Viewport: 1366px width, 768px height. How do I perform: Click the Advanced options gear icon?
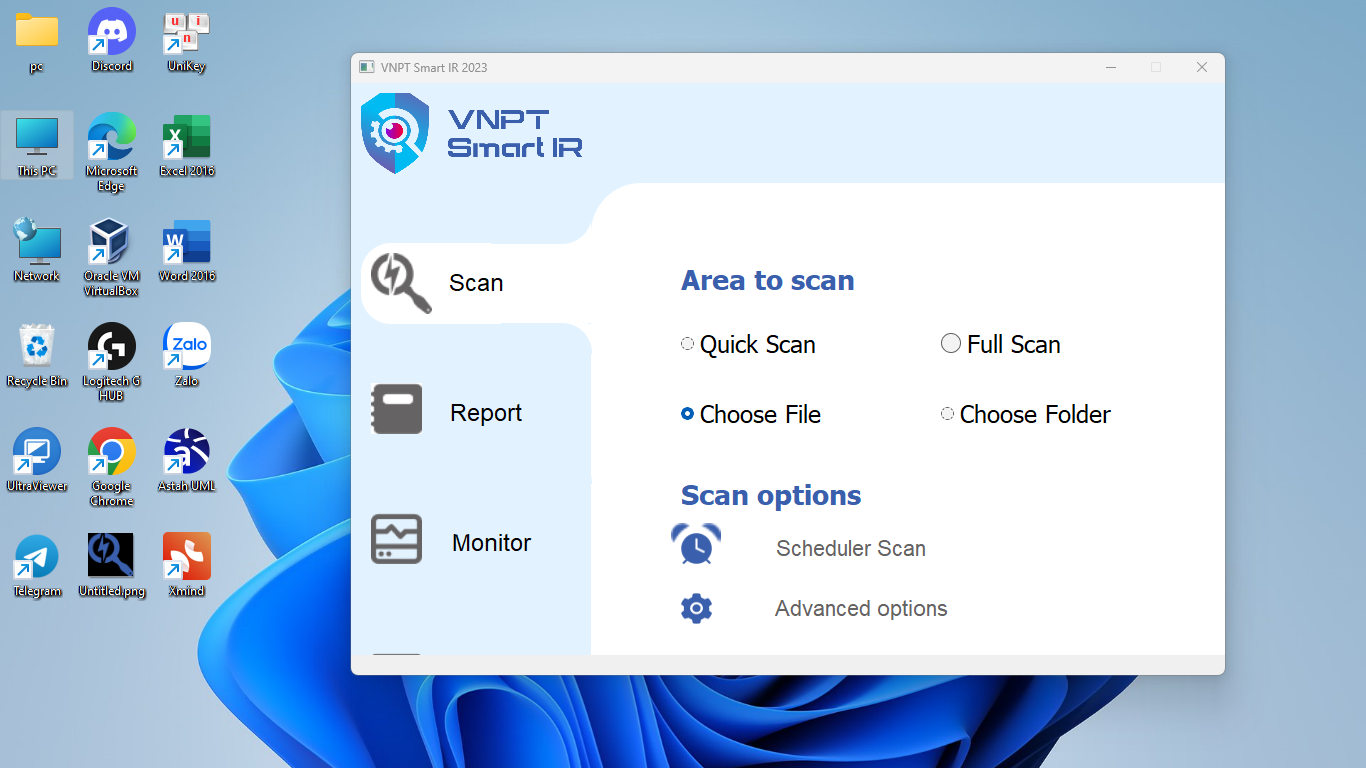[696, 608]
